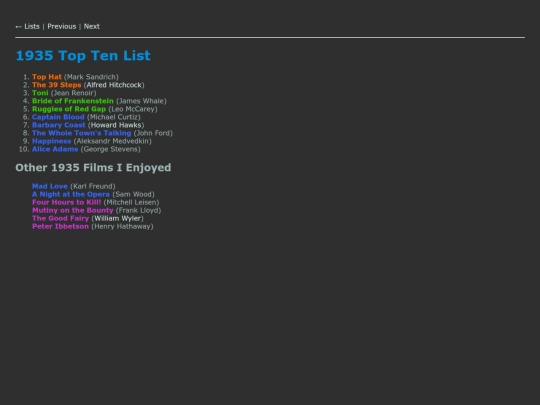Screen dimensions: 540x405
Task: Click the 1935 Top Ten List heading
Action: click(x=83, y=55)
